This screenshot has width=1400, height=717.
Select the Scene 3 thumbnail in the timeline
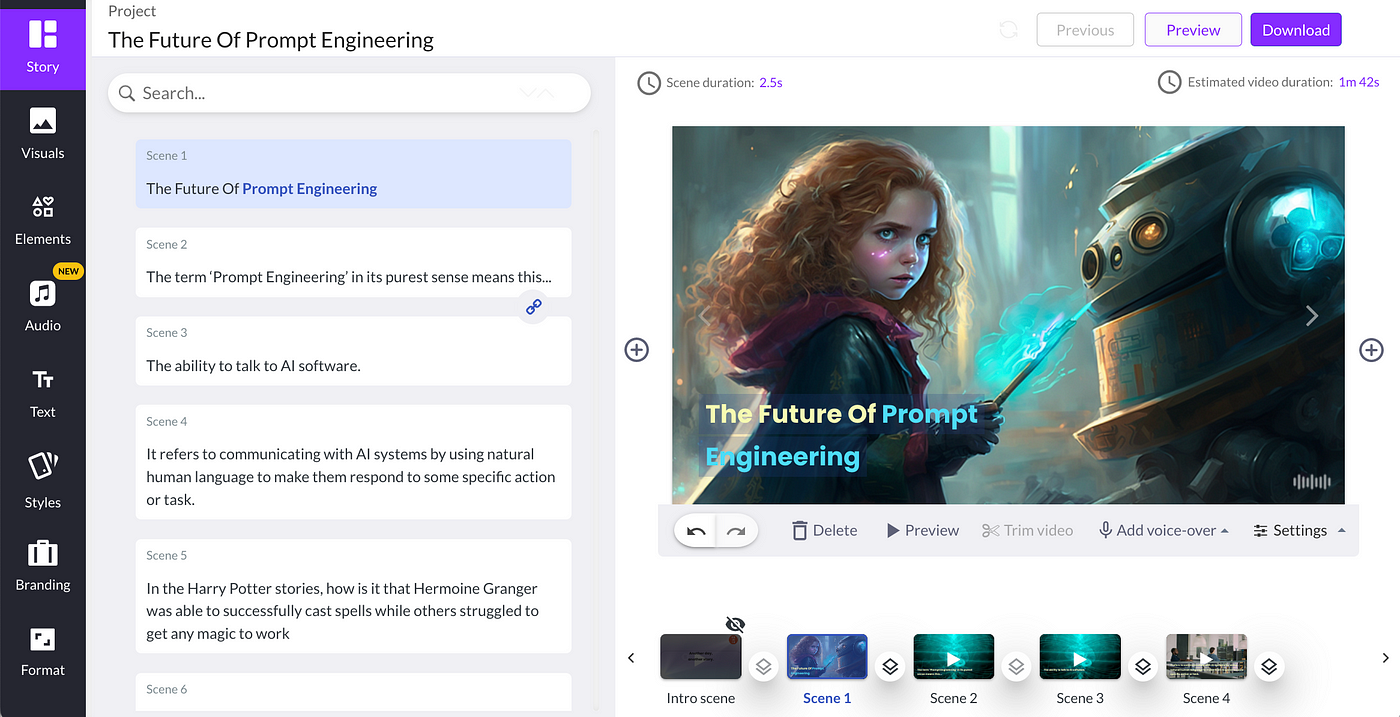coord(1080,657)
